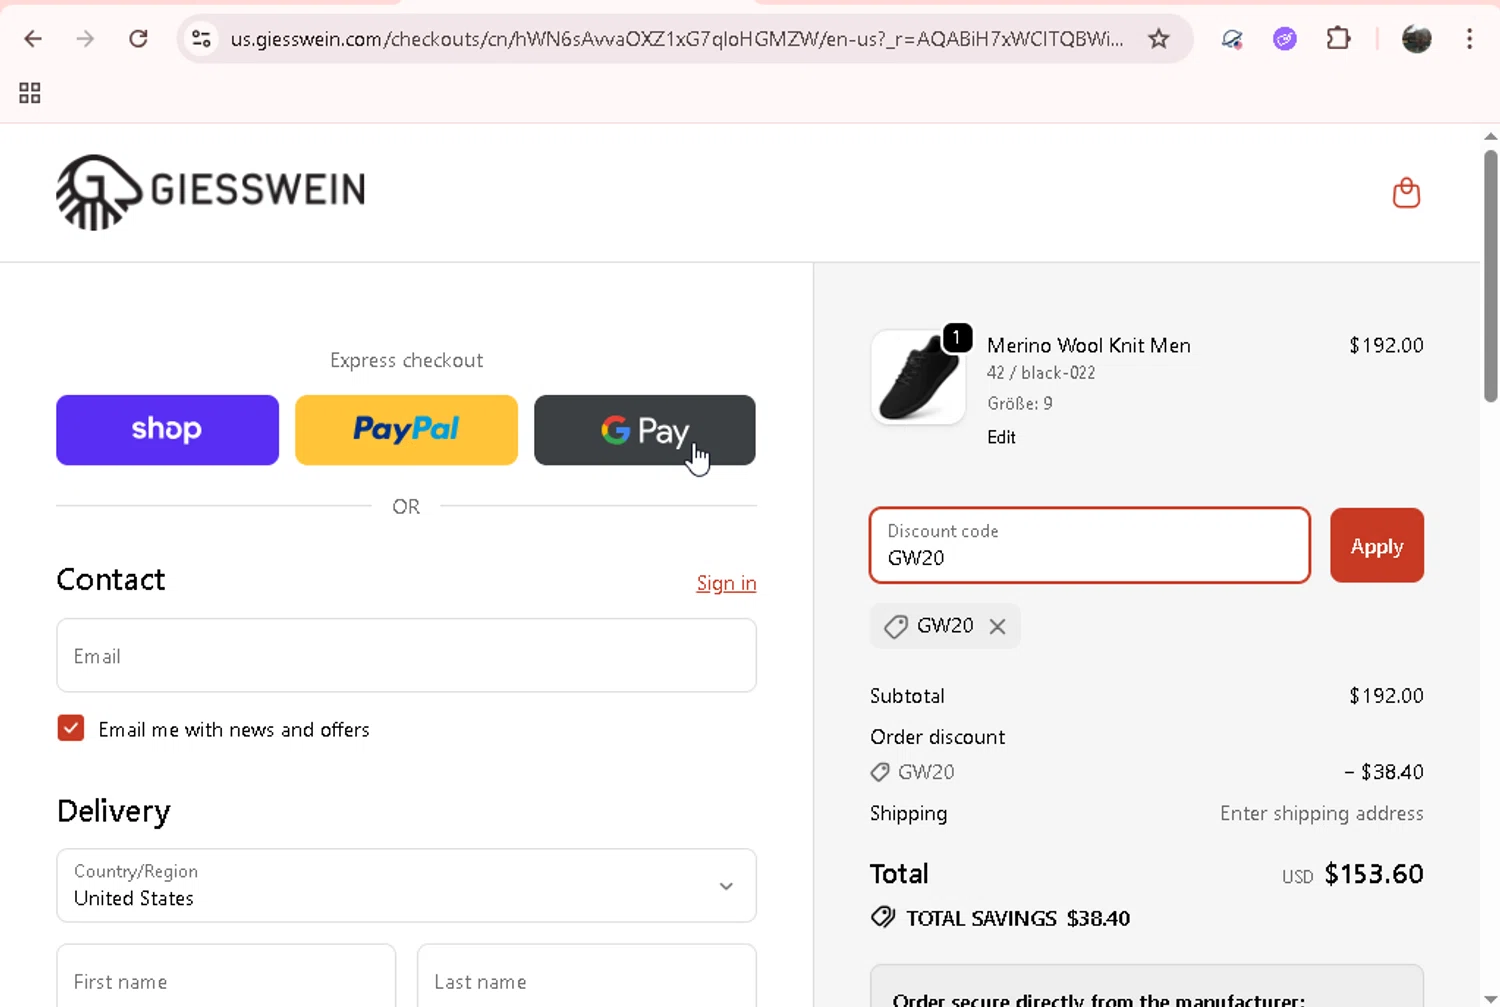Viewport: 1500px width, 1007px height.
Task: Click the order discount amount − $38.40
Action: click(1384, 772)
